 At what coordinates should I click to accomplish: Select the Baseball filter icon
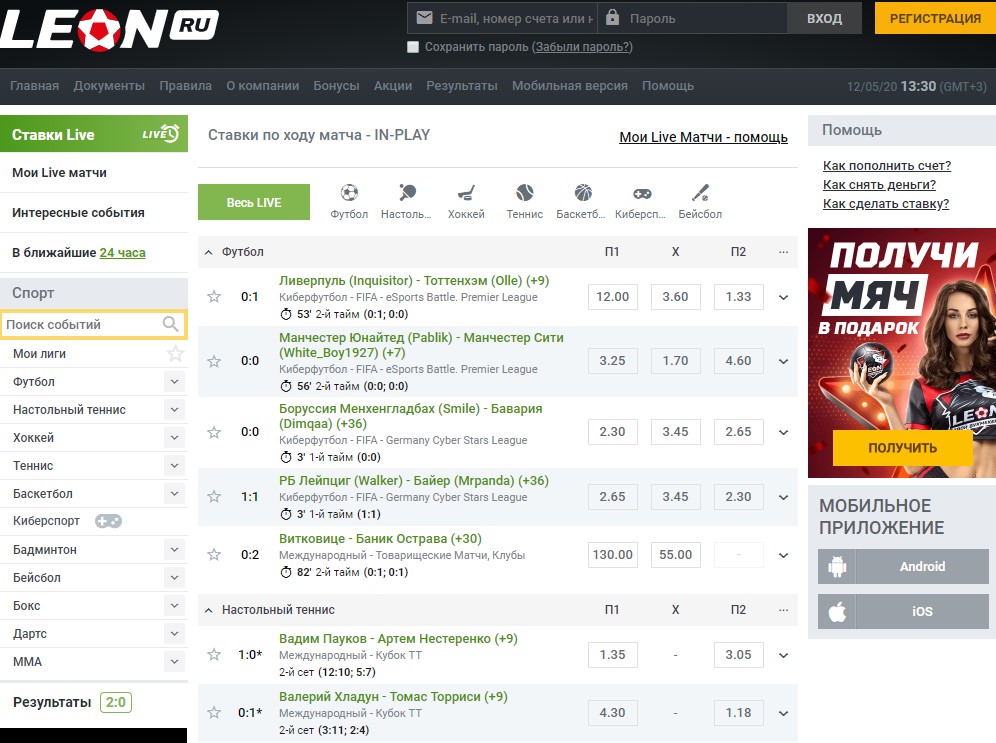(700, 193)
